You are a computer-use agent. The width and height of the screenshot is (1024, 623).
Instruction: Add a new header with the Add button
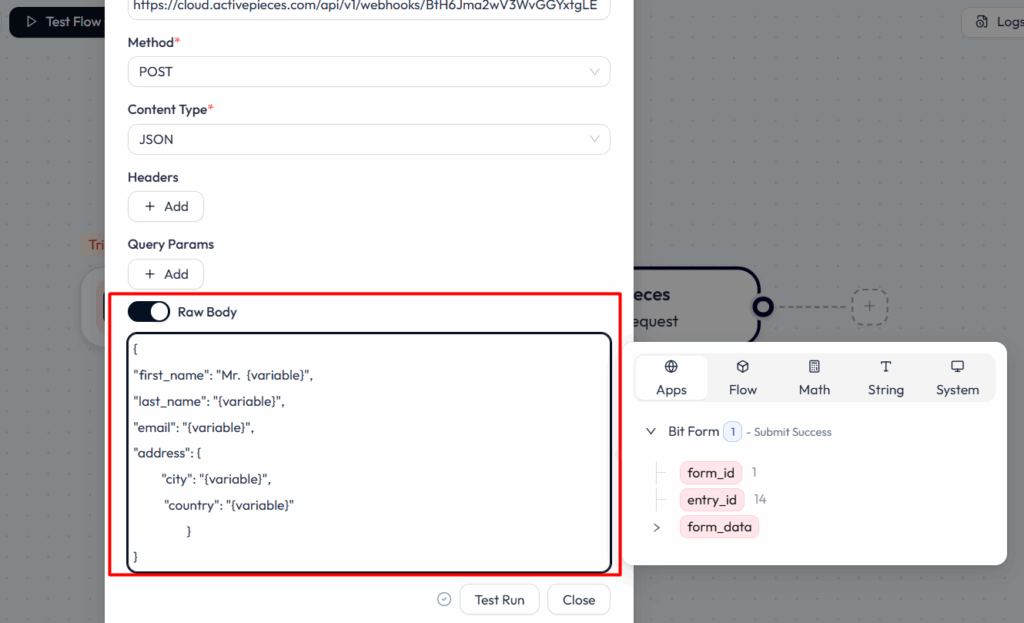coord(165,206)
